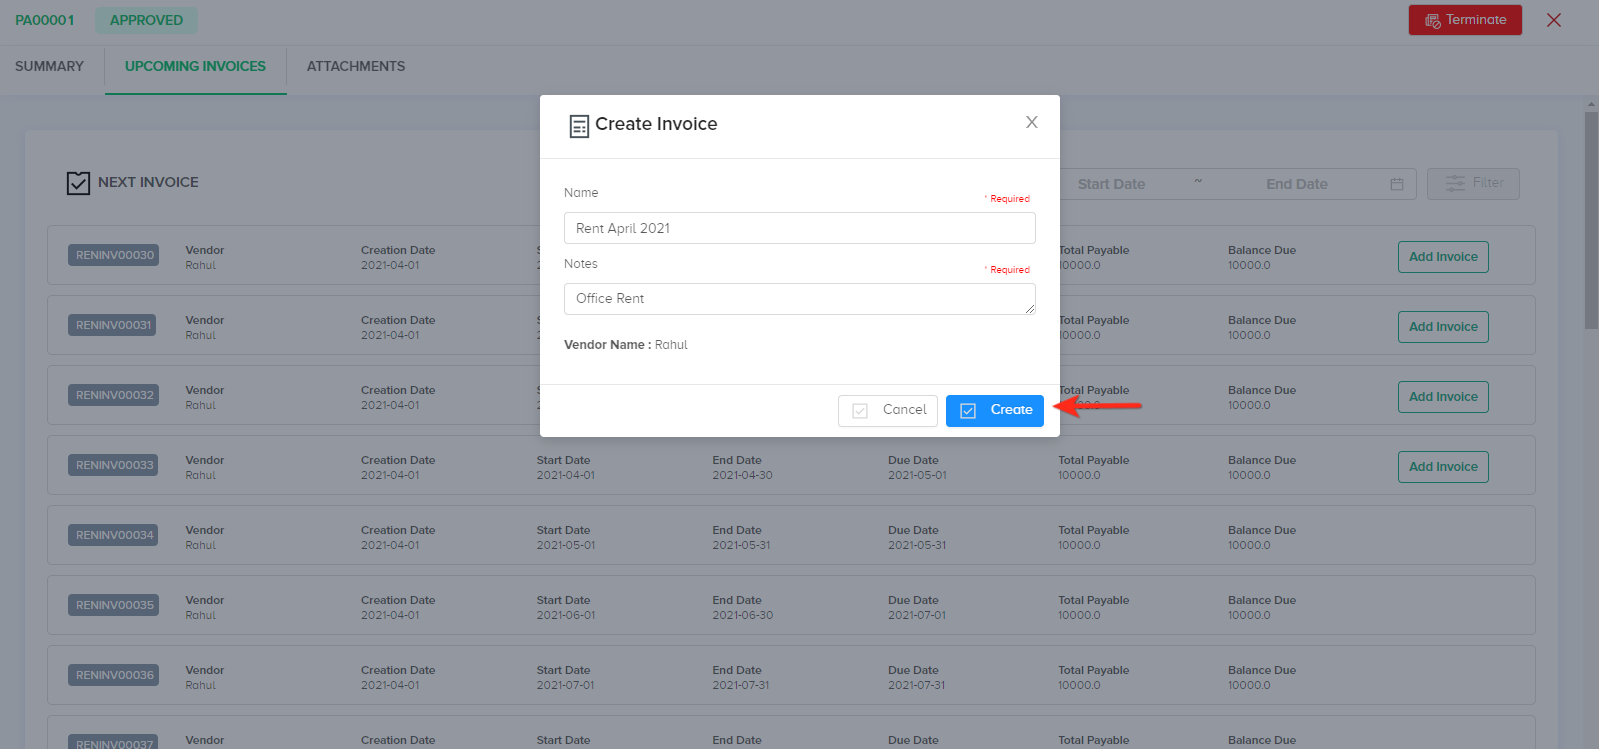This screenshot has width=1599, height=749.
Task: Click the Next Invoice checkmark icon
Action: coord(78,183)
